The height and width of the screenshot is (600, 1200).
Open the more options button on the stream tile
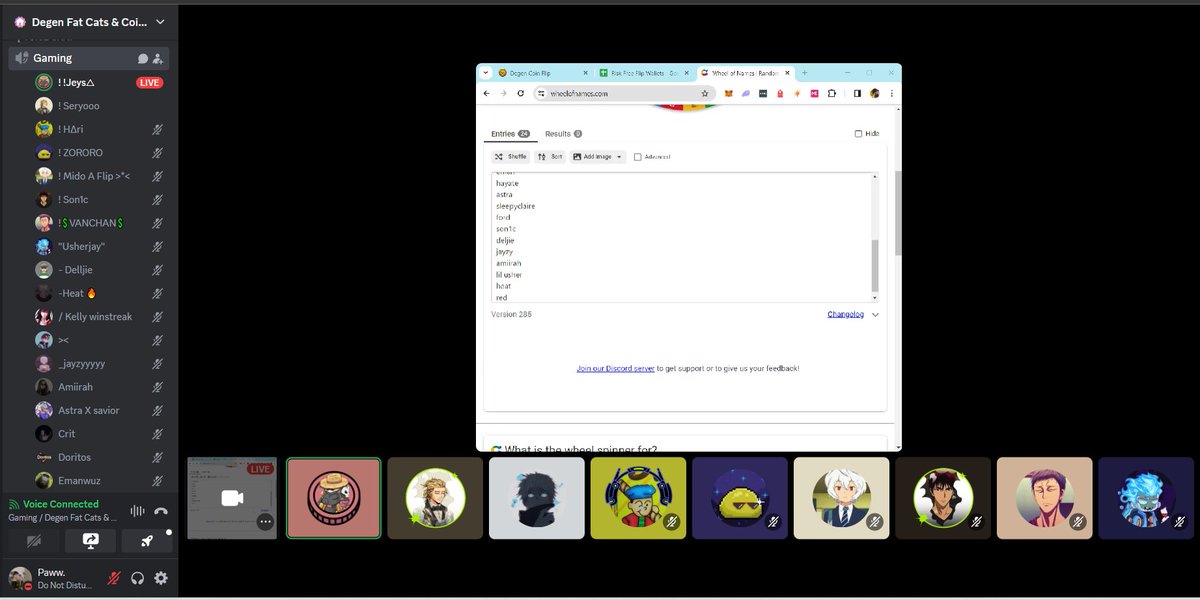pyautogui.click(x=265, y=521)
